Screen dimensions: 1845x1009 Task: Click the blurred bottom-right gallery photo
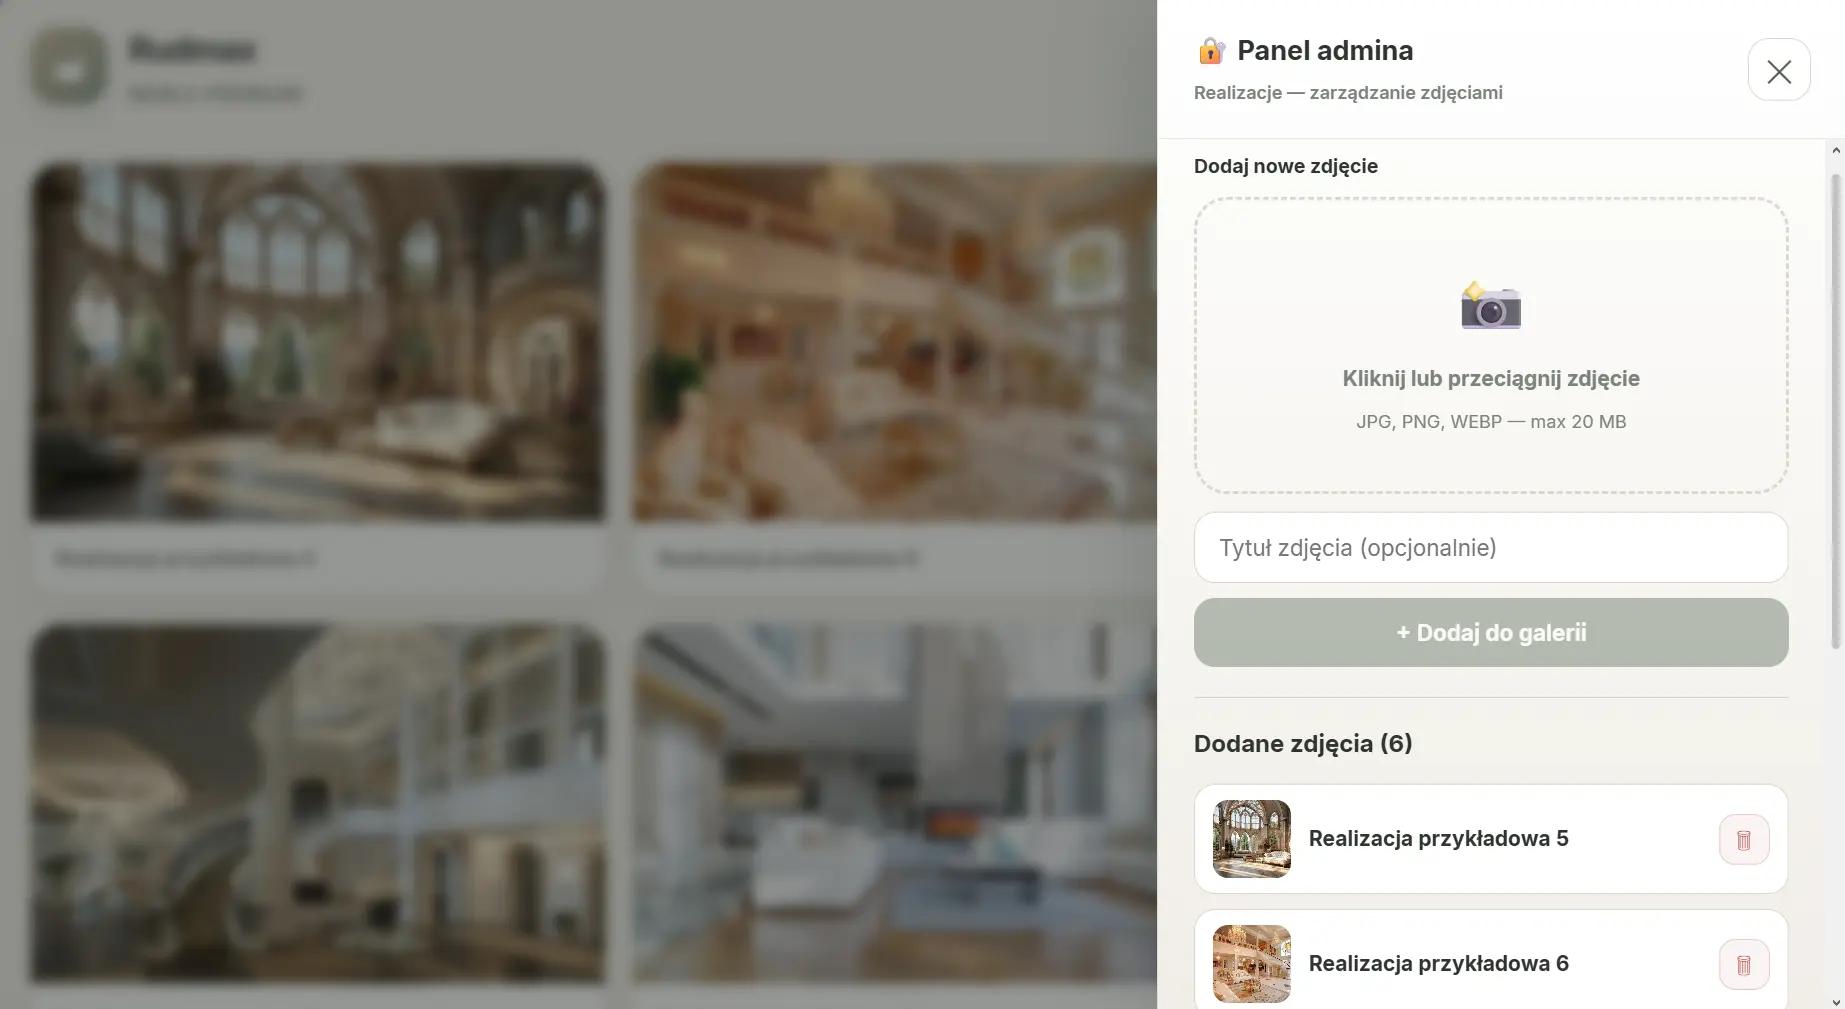click(895, 803)
